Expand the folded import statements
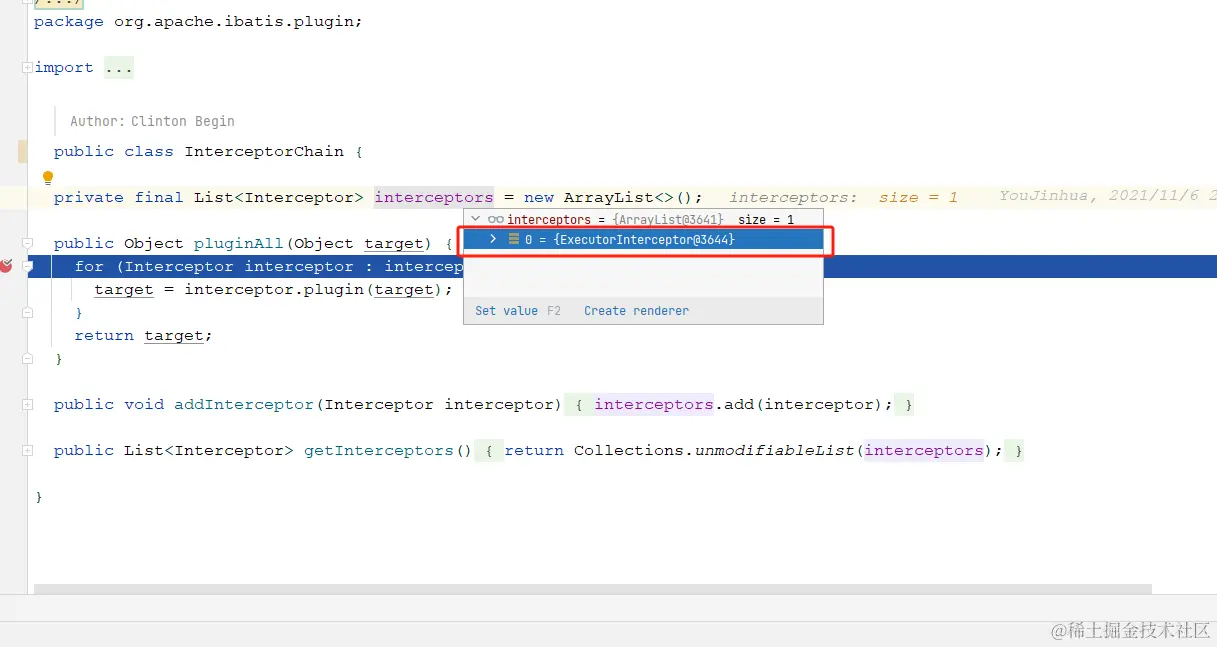 [x=27, y=67]
